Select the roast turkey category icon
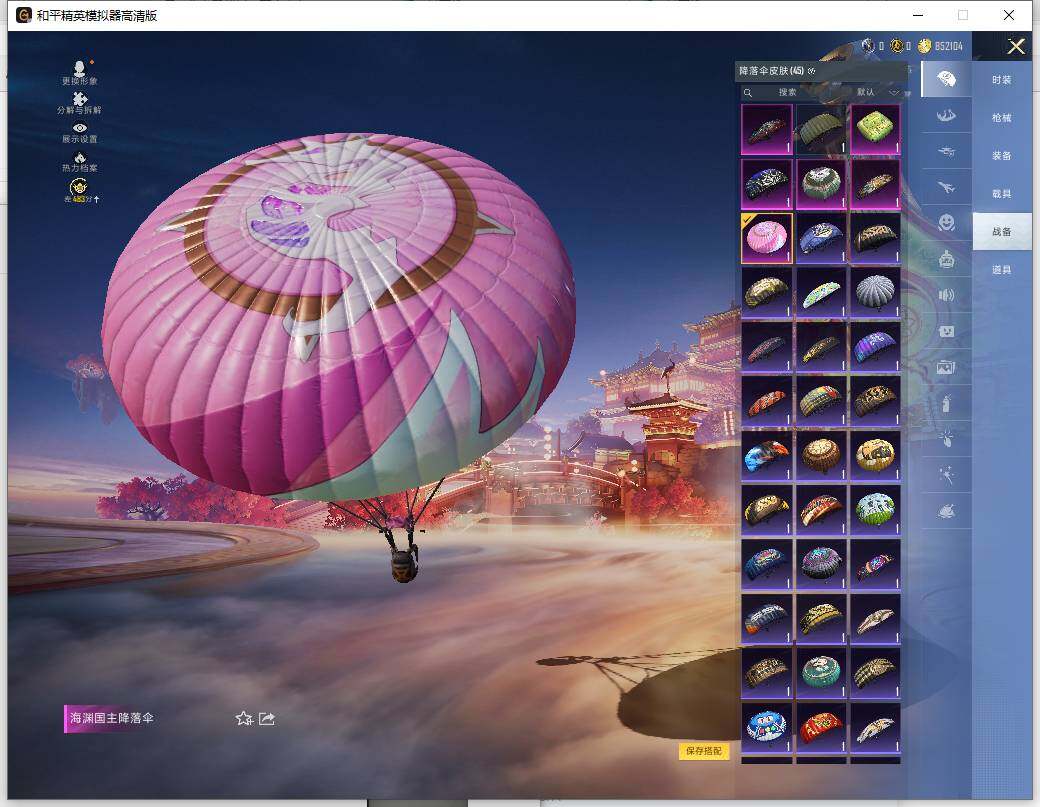Viewport: 1040px width, 807px height. coord(946,511)
